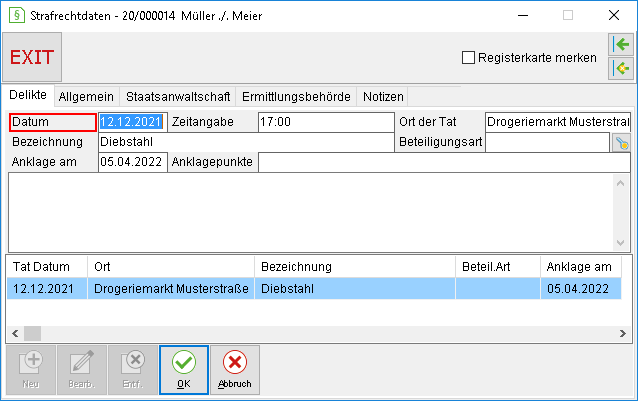The width and height of the screenshot is (638, 401).
Task: Select table cell 05.04.2022 under Anklage am
Action: tap(581, 289)
